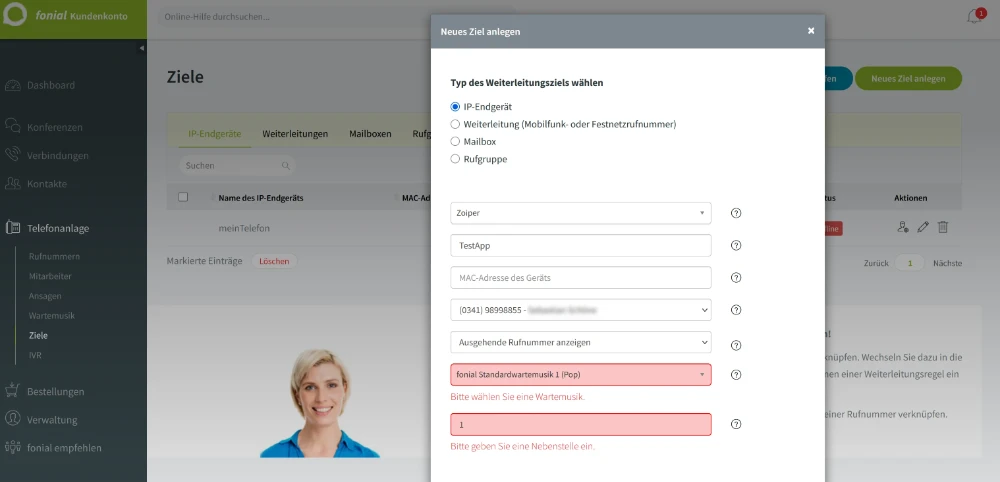Screen dimensions: 1000x482
Task: Open help icon next to Ausgehende Rufnummer
Action: [736, 346]
